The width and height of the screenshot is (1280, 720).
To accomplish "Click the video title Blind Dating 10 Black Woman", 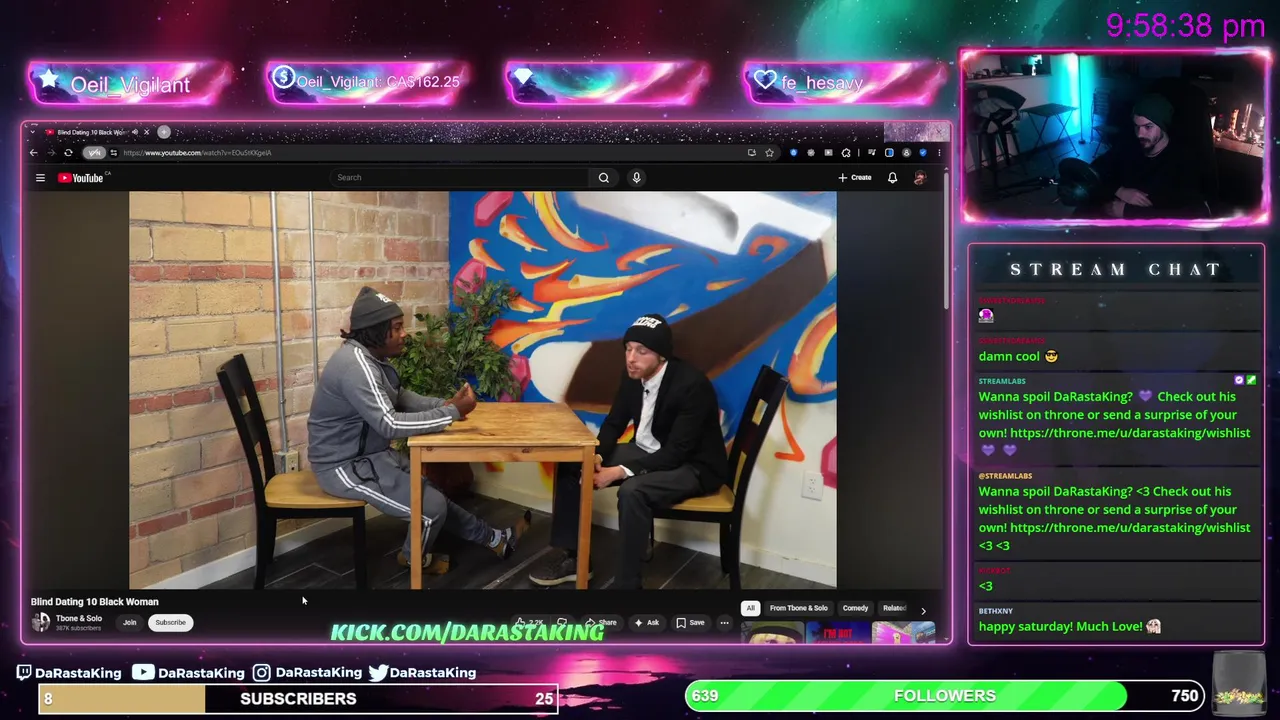I will click(95, 602).
